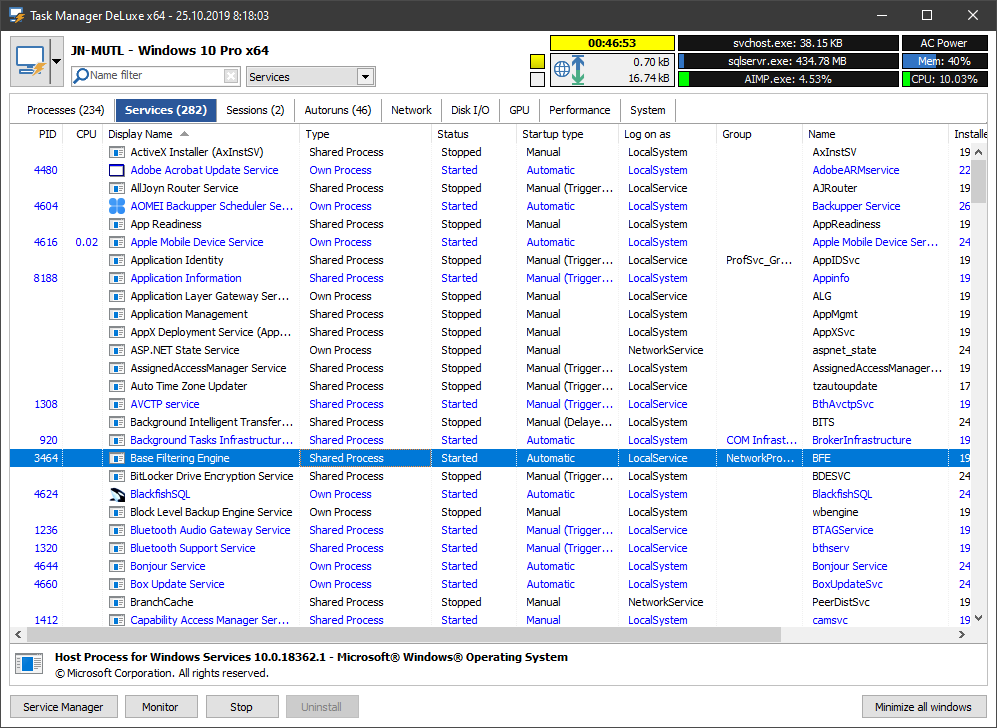The image size is (997, 728).
Task: Switch to the Autoruns (46) tab
Action: (x=338, y=110)
